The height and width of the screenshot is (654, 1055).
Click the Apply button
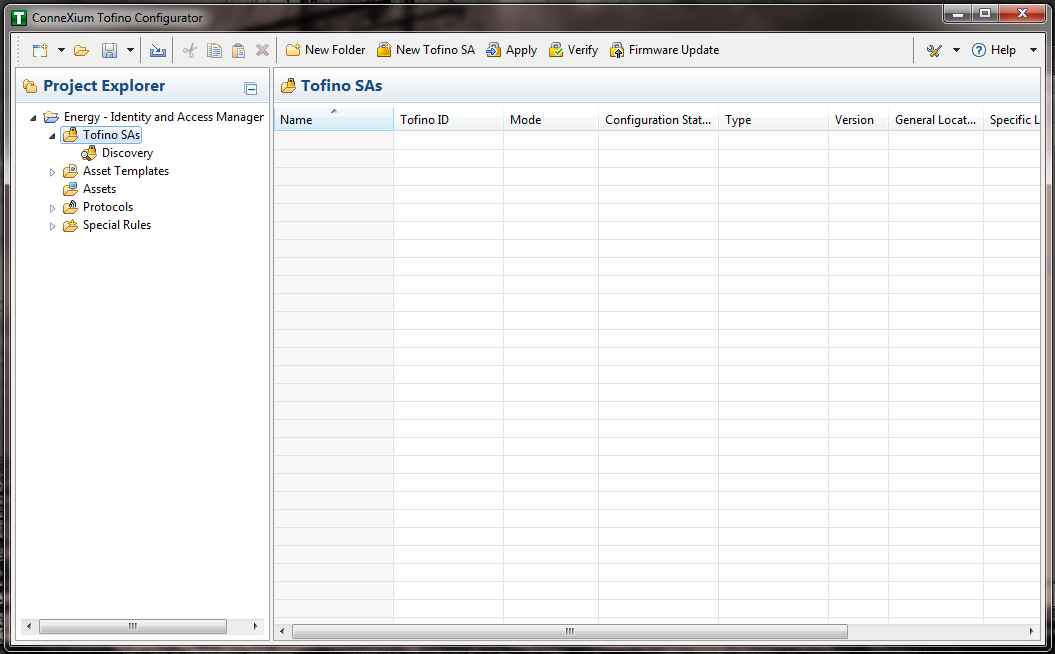pos(511,50)
